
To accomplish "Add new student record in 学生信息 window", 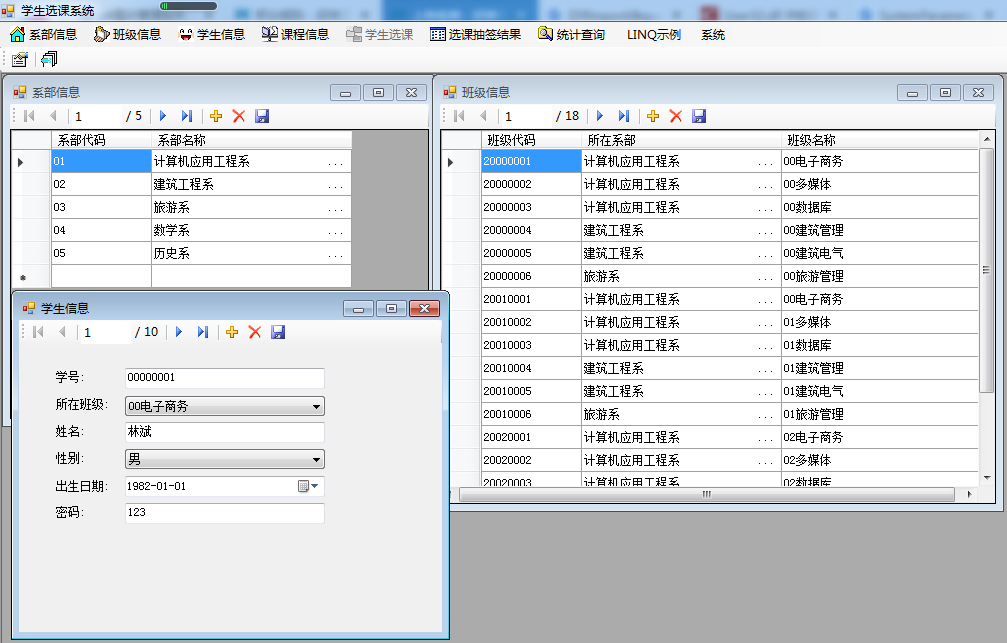I will (x=232, y=332).
